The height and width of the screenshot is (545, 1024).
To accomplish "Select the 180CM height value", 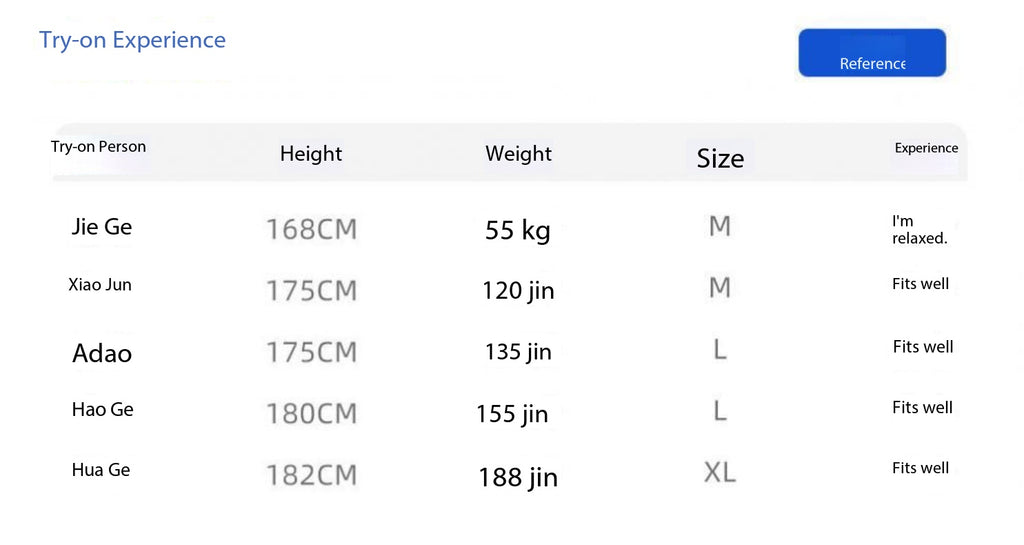I will (x=311, y=414).
